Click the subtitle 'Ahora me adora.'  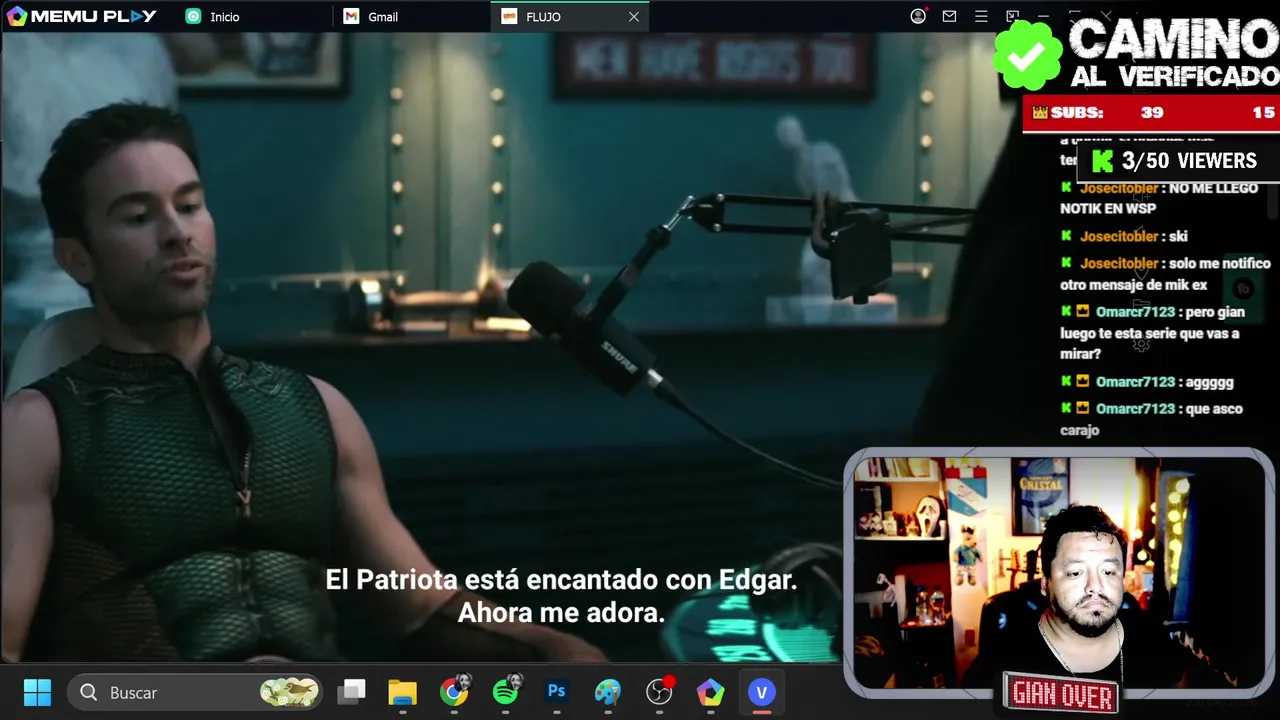pos(561,613)
